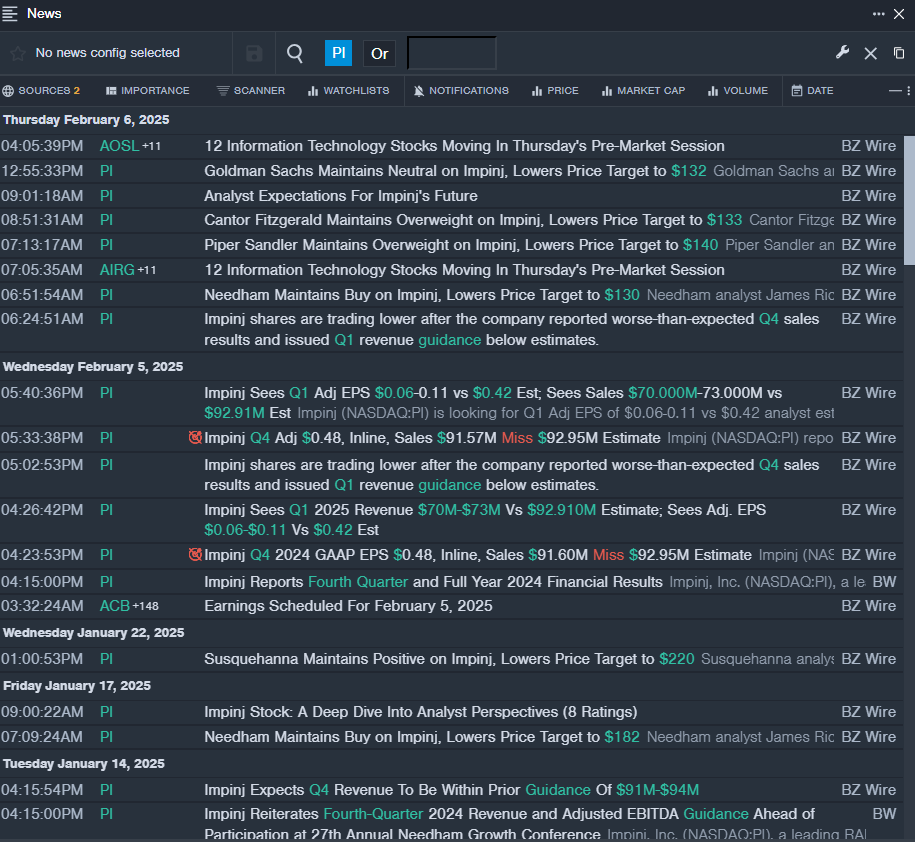Toggle the PI ticker filter chip

click(x=338, y=53)
